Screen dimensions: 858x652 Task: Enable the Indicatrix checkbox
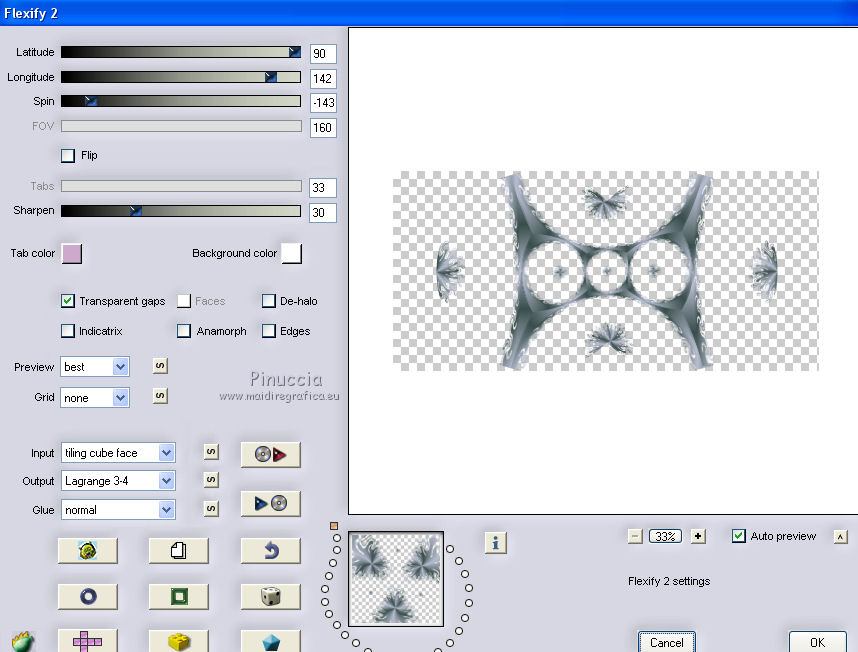click(68, 331)
